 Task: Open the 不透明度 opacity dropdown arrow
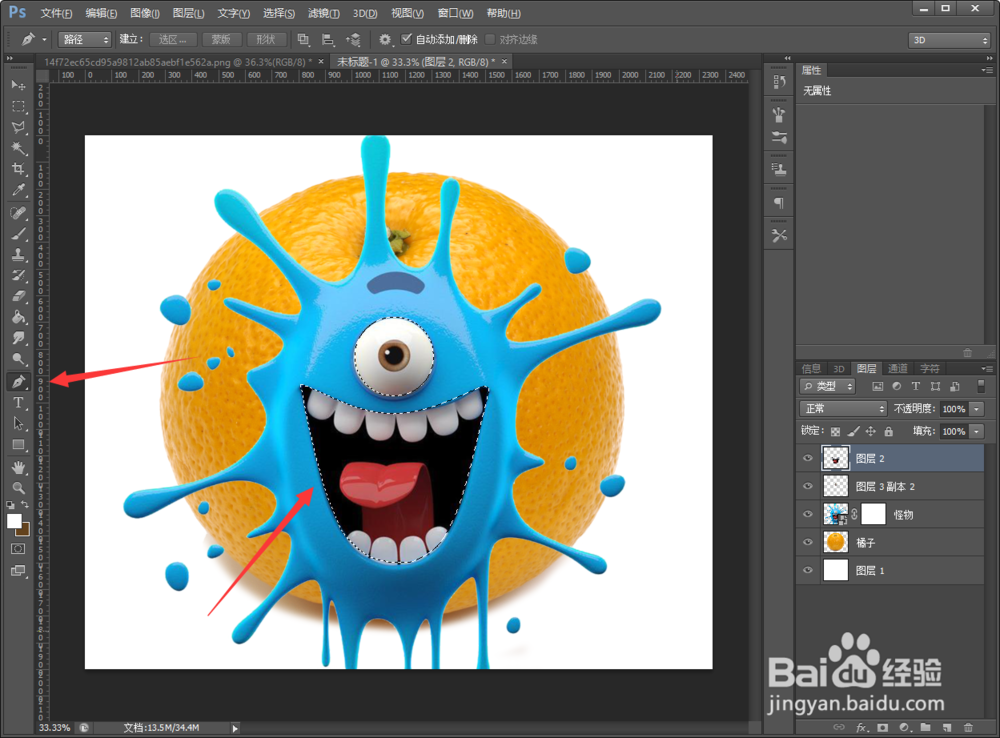coord(976,409)
